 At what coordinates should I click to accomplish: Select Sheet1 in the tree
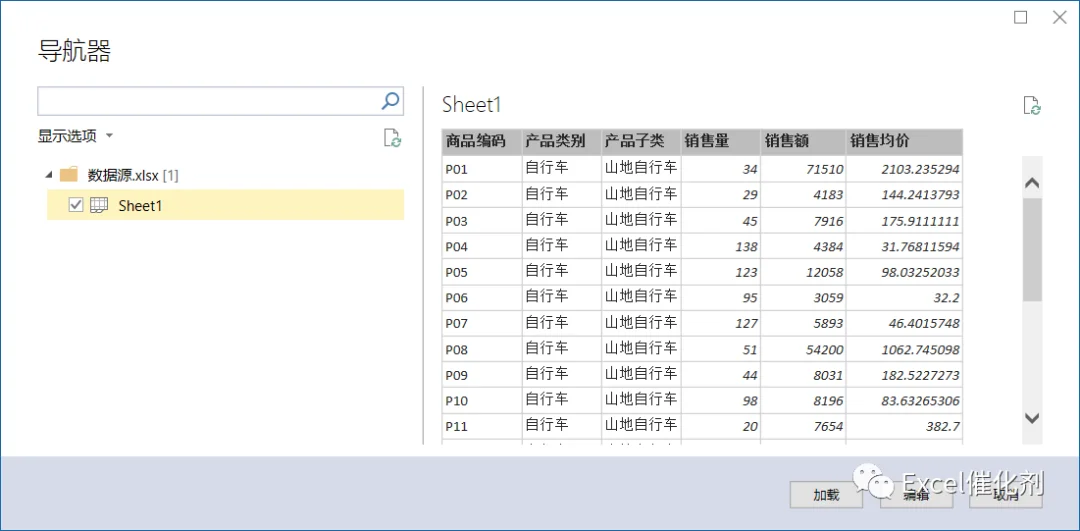[x=225, y=205]
